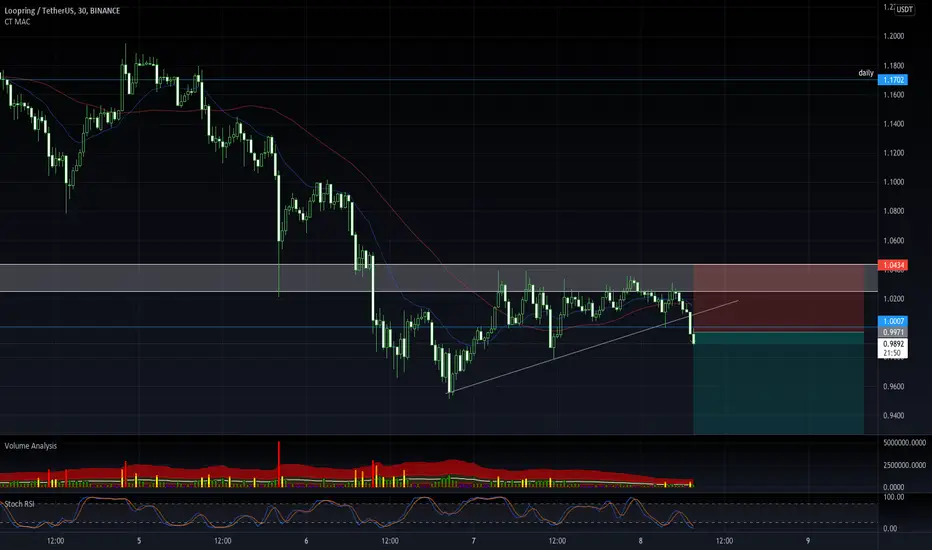This screenshot has width=932, height=550.
Task: Click the tallest red volume spike bar
Action: pos(279,464)
